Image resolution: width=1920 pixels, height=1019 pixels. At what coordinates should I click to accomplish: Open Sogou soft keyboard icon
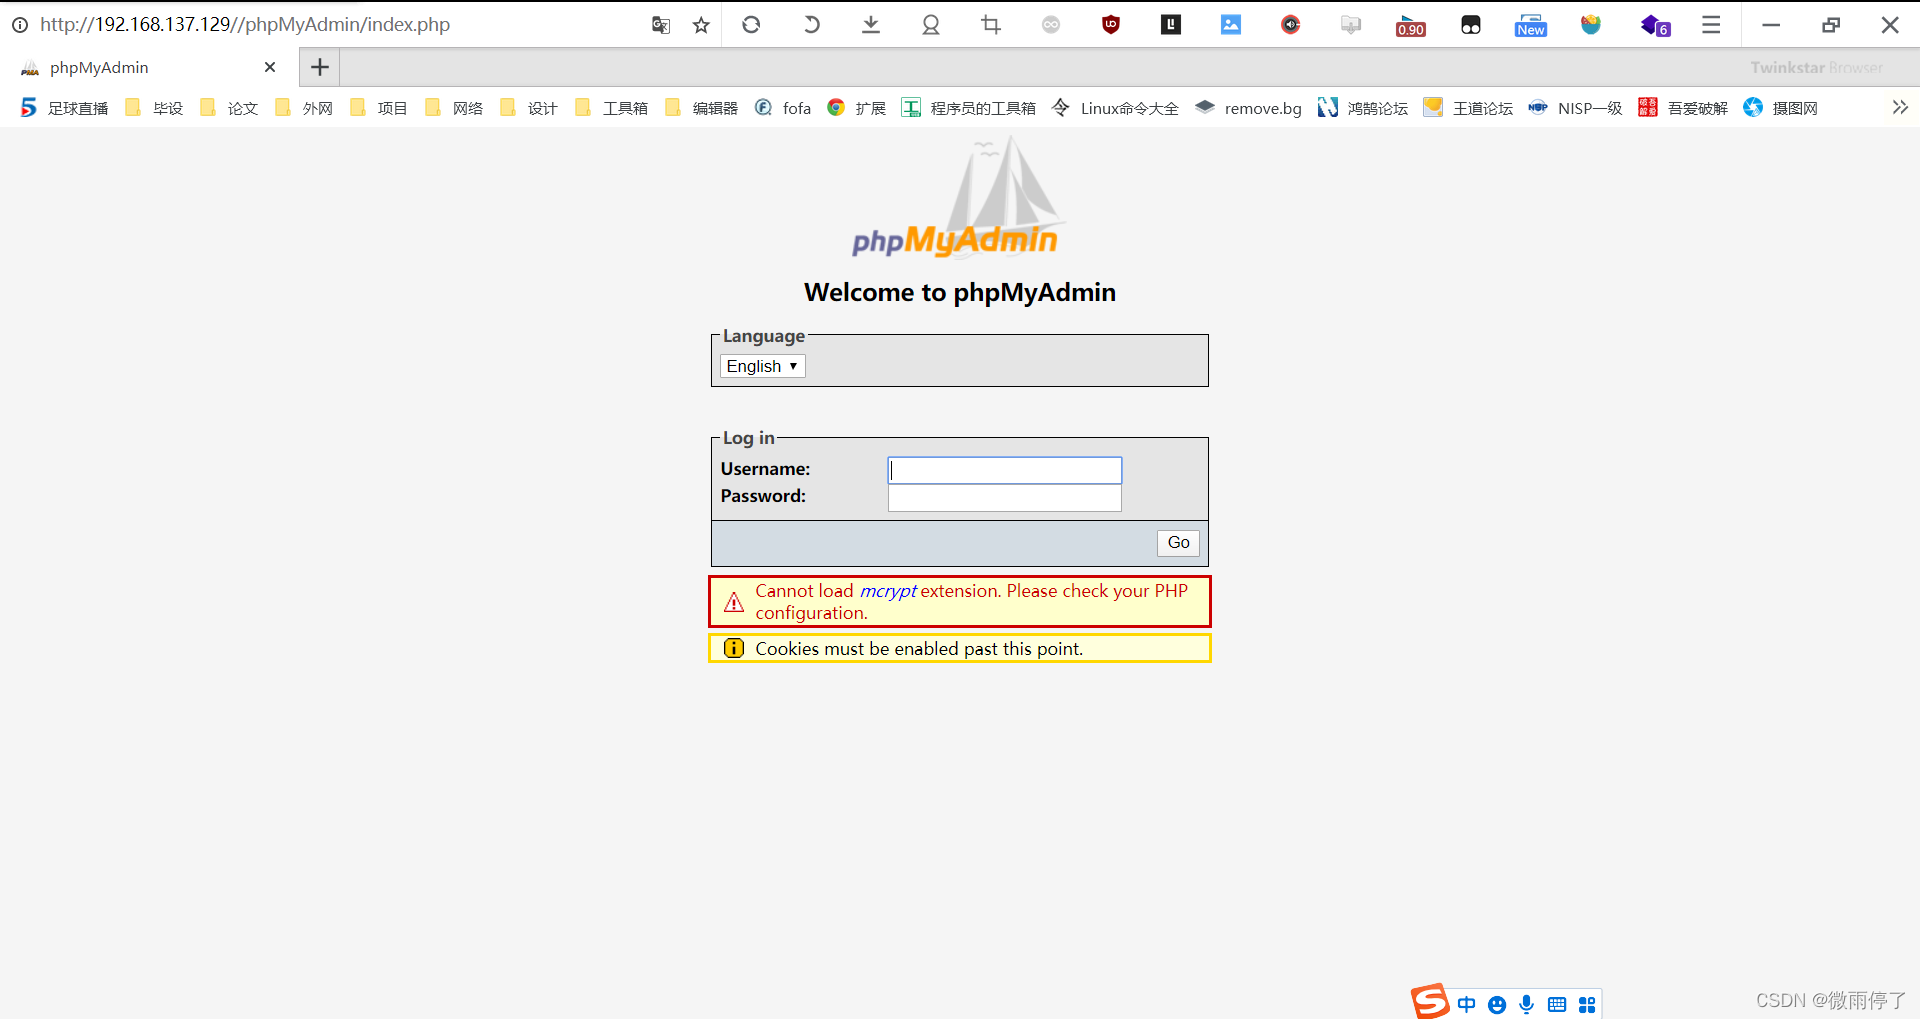1557,1005
